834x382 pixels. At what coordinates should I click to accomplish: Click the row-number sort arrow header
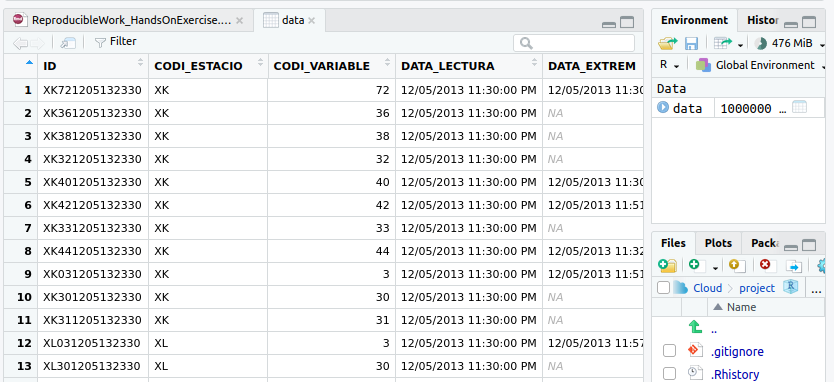pyautogui.click(x=29, y=62)
